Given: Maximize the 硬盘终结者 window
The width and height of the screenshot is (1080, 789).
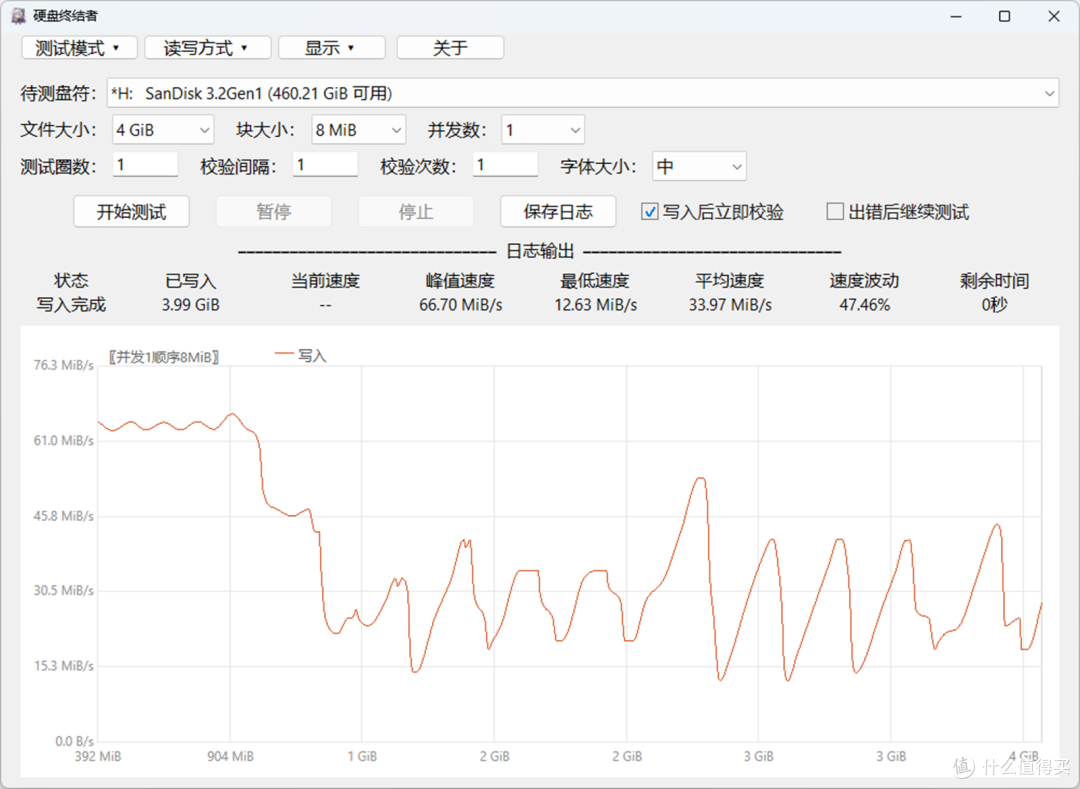Looking at the screenshot, I should tap(1004, 17).
